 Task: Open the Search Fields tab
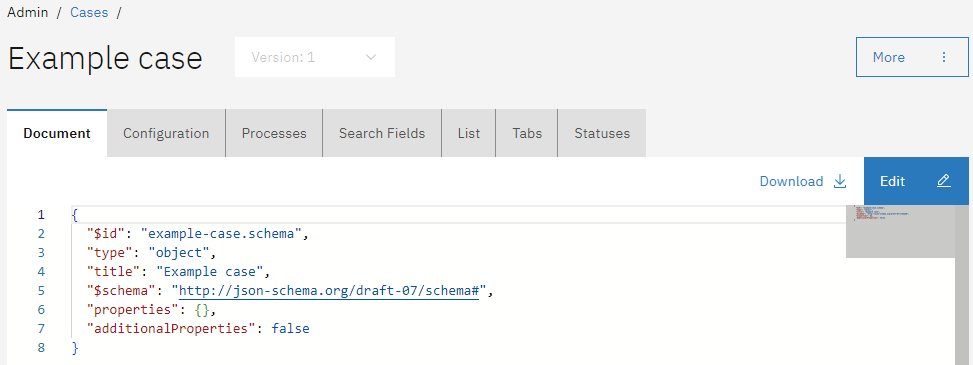tap(382, 133)
